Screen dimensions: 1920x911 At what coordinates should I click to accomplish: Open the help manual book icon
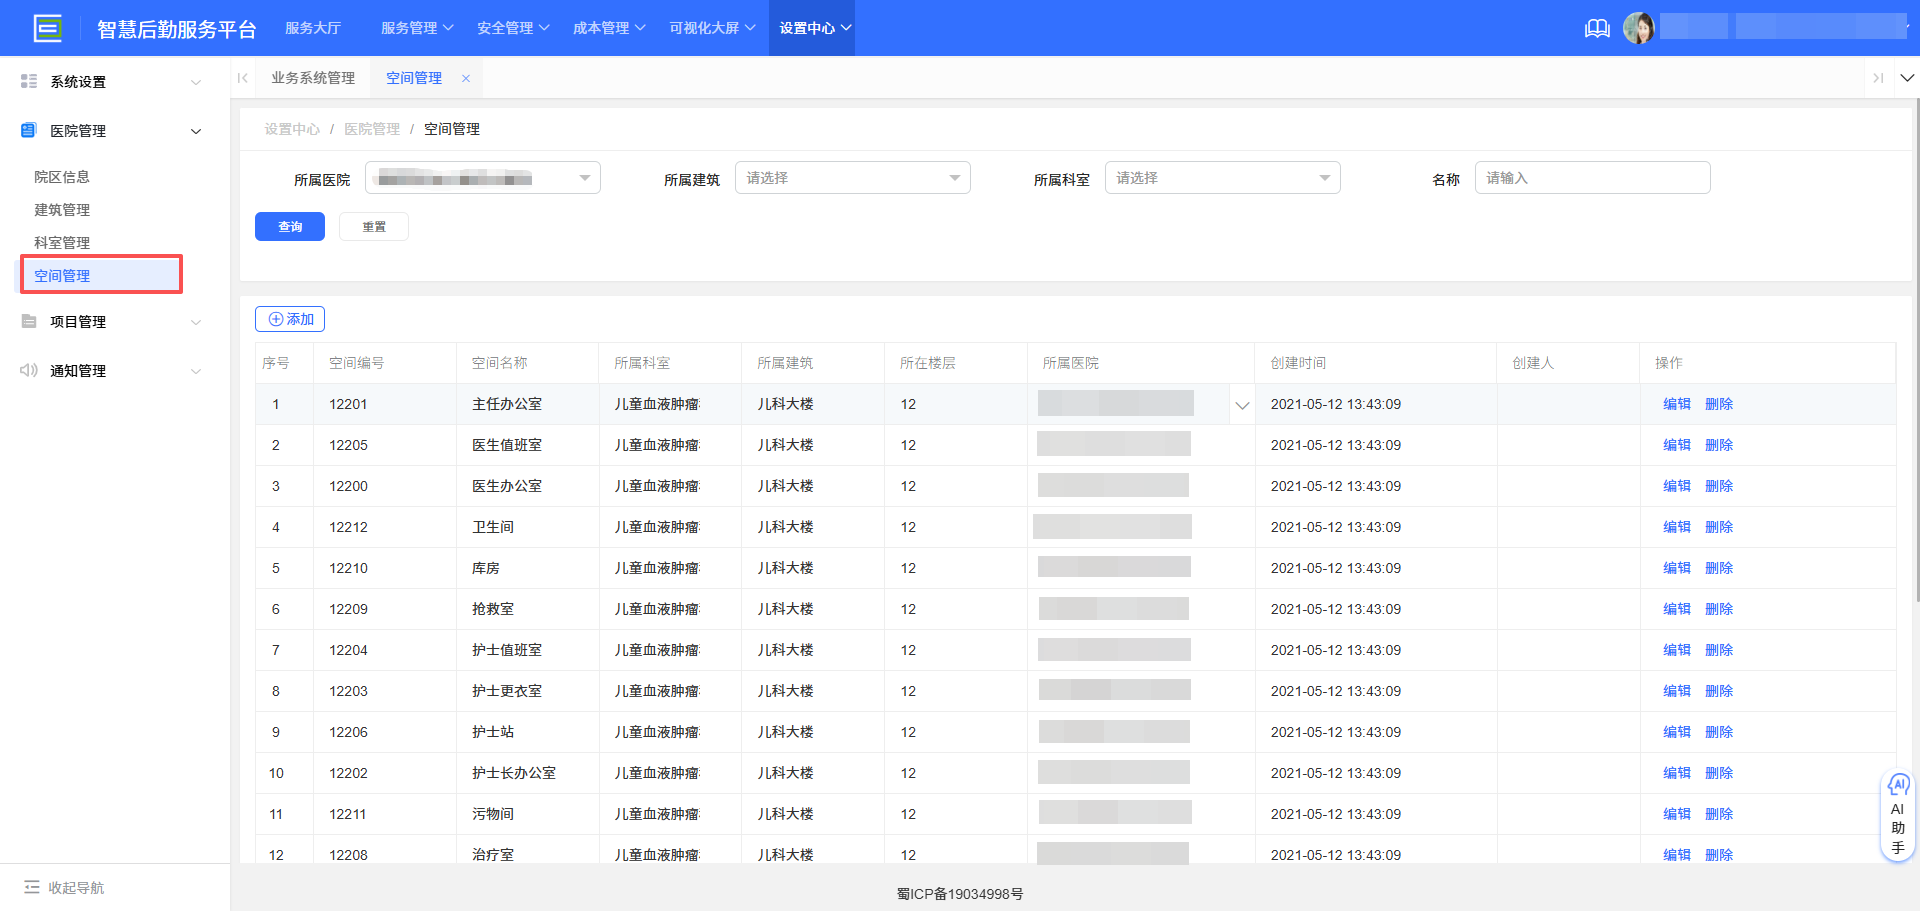[1597, 28]
